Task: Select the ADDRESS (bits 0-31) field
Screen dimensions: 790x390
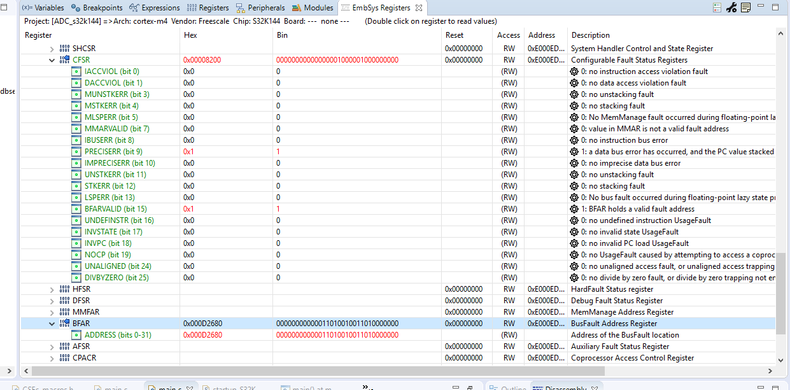Action: pyautogui.click(x=118, y=335)
